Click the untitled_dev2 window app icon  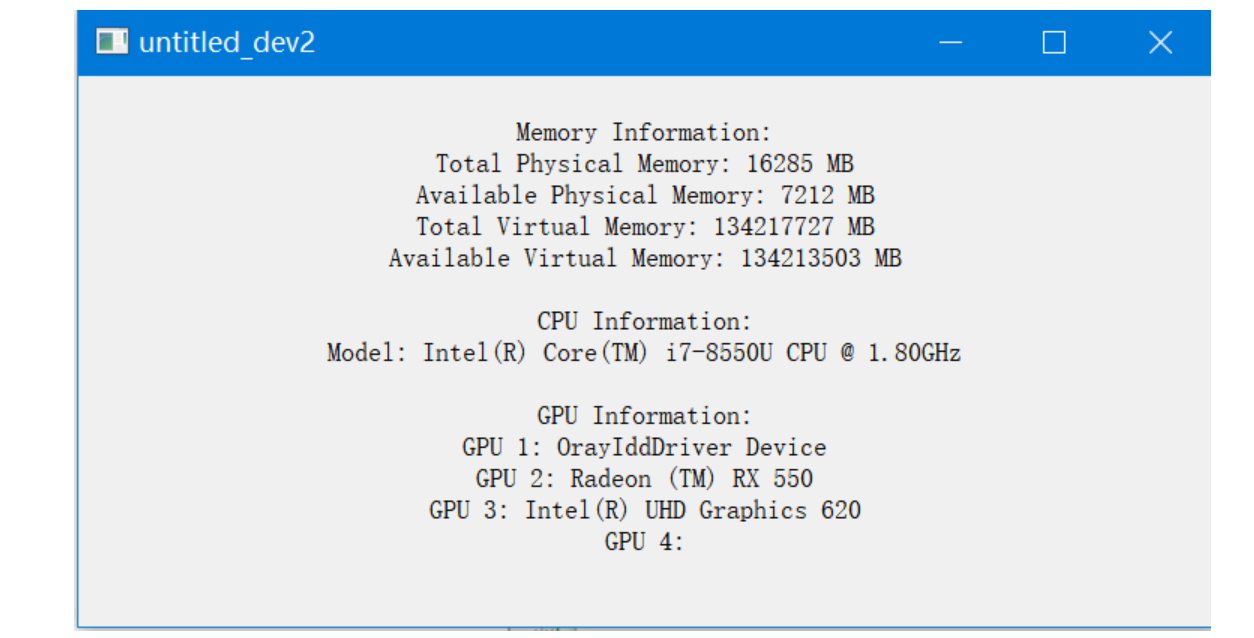coord(112,41)
